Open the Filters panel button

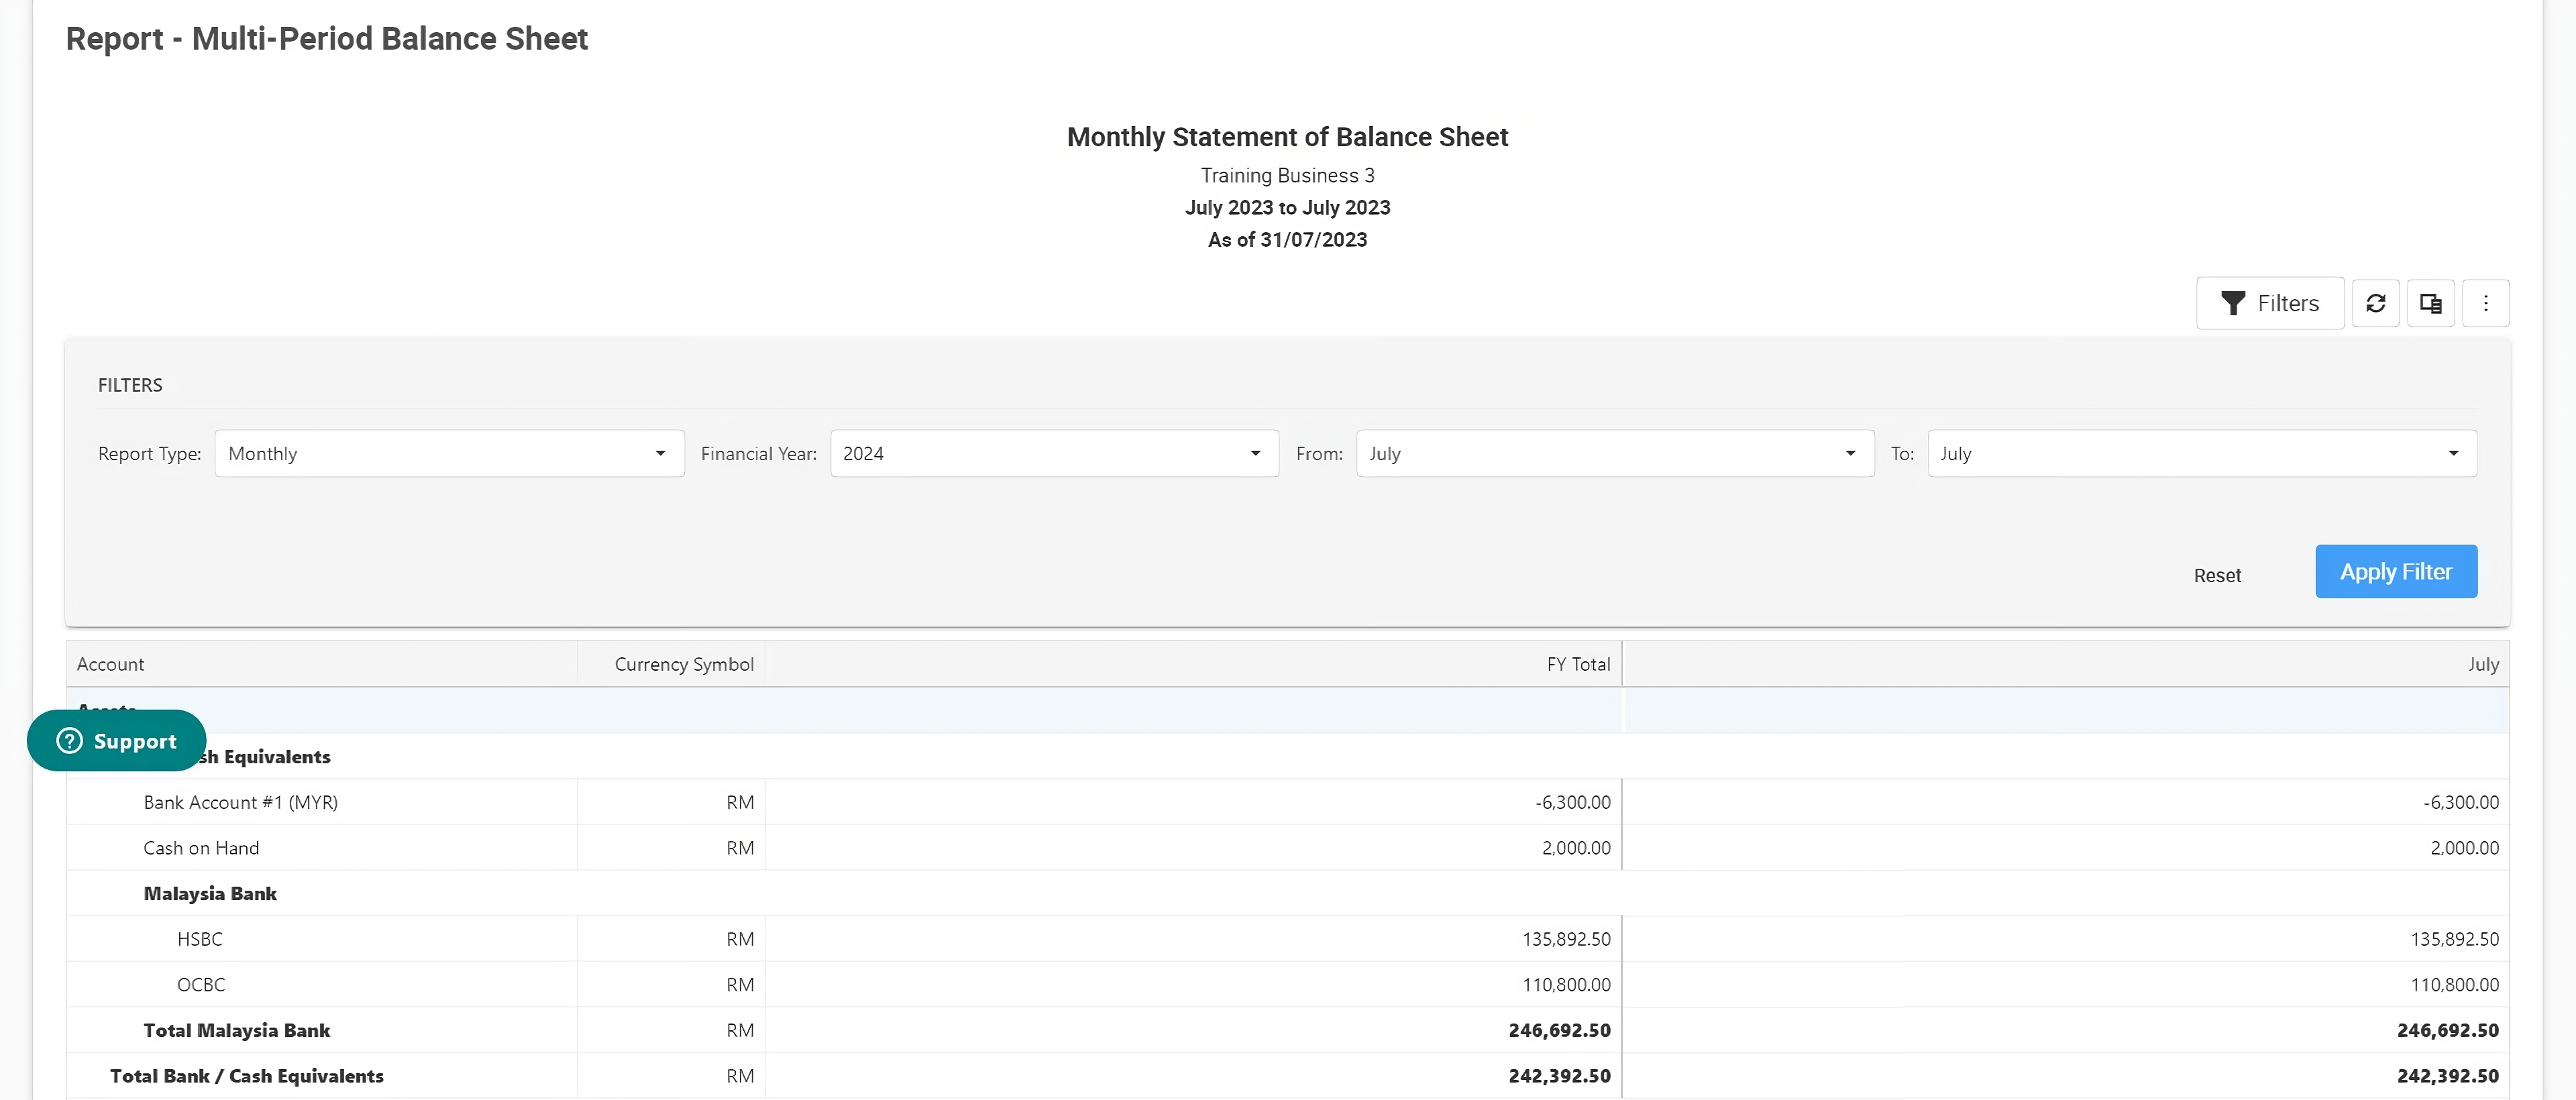click(x=2269, y=303)
